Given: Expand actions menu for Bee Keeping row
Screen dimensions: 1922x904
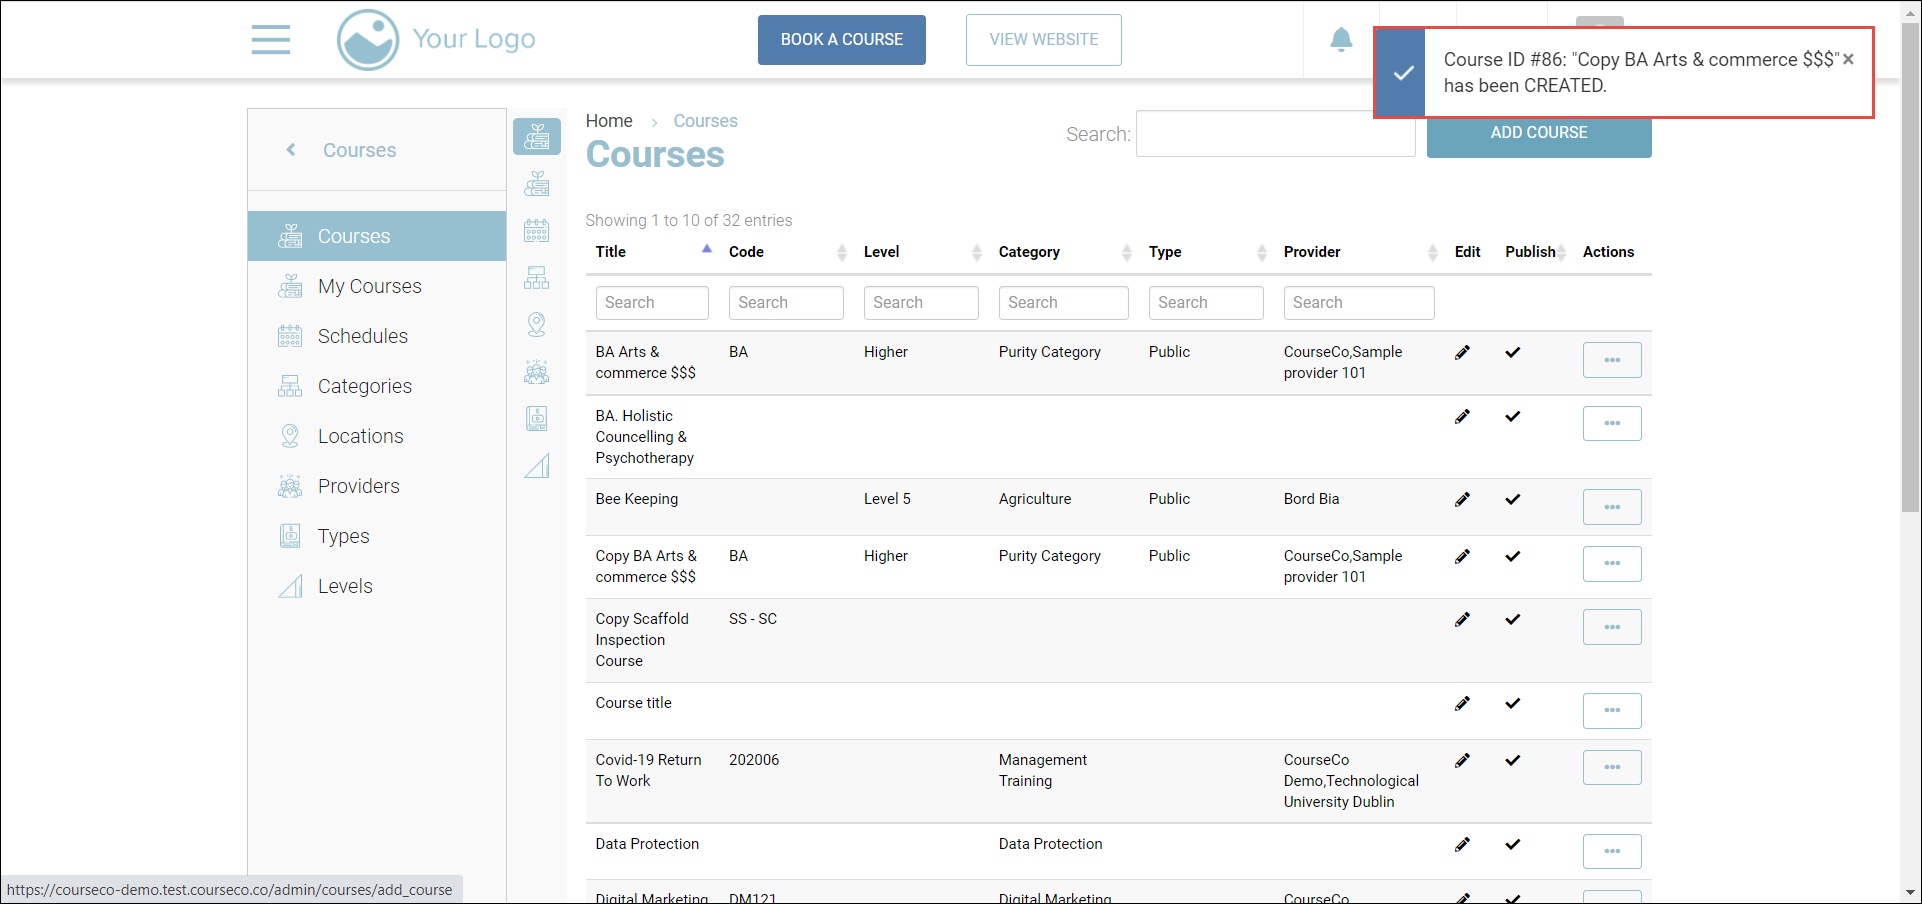Looking at the screenshot, I should (1611, 507).
